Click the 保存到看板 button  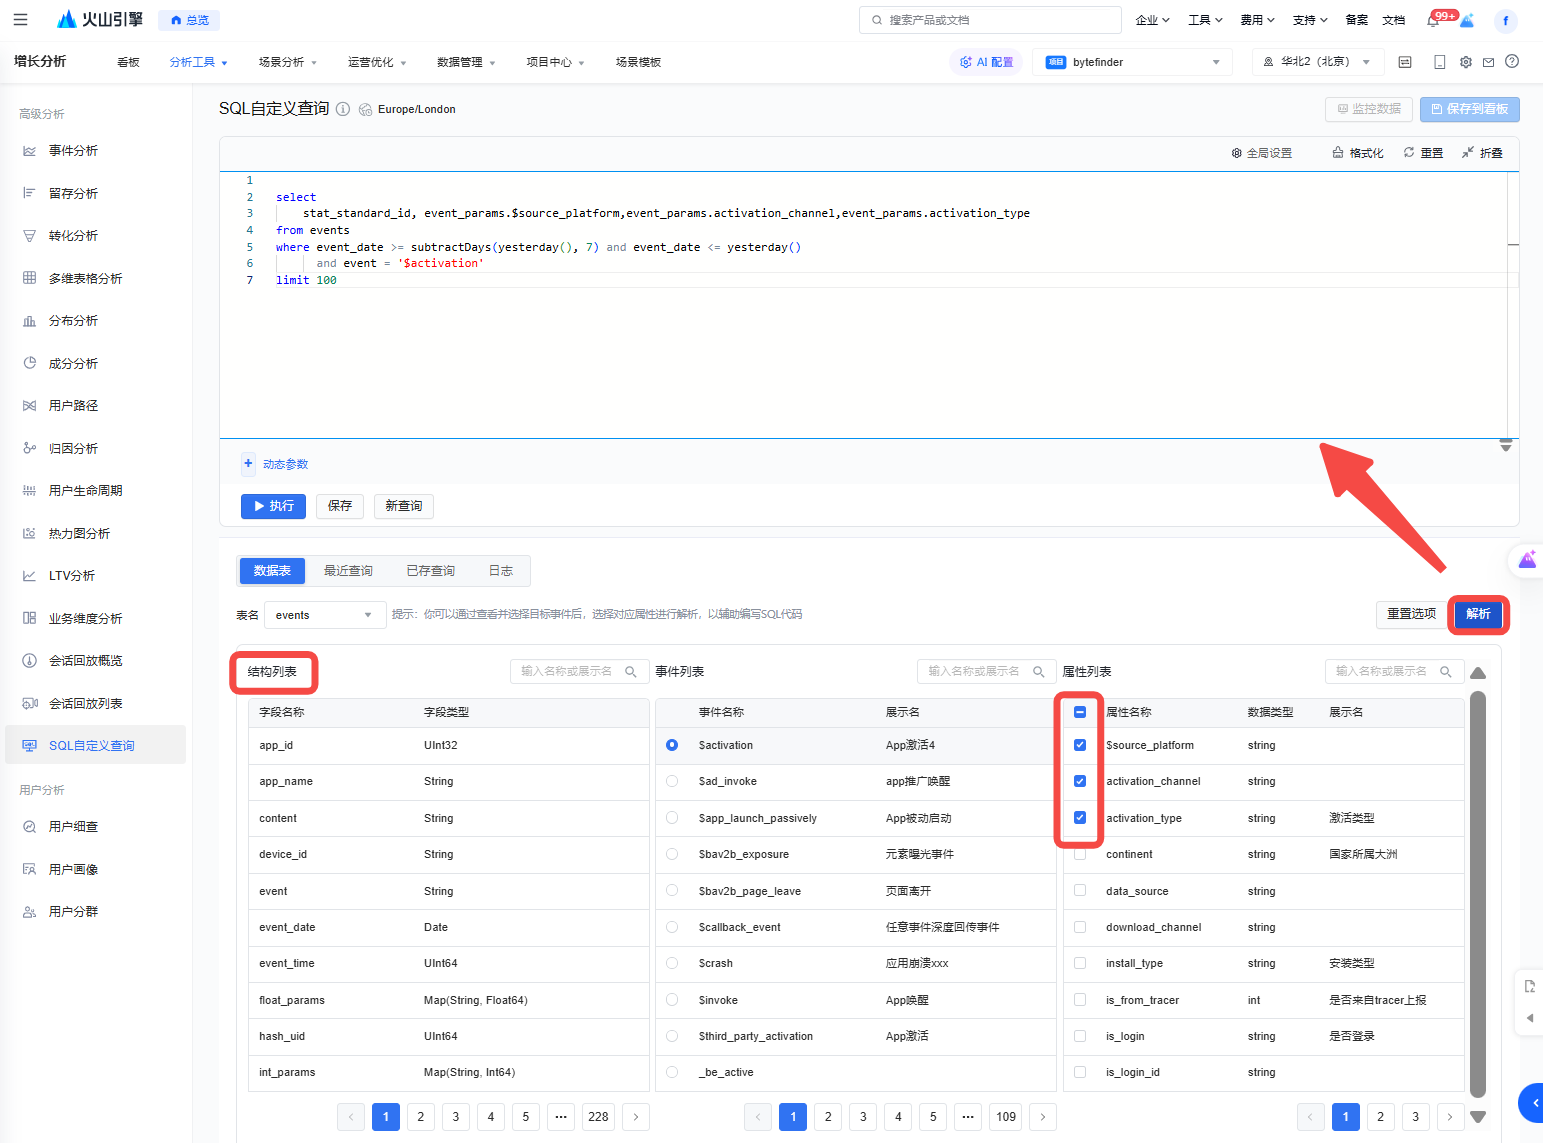(x=1470, y=109)
